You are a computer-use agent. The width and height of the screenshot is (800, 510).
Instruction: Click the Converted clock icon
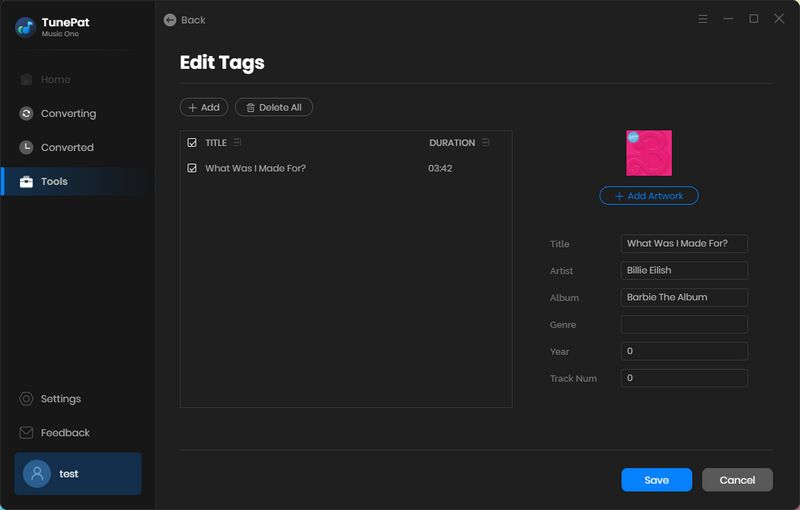point(26,147)
